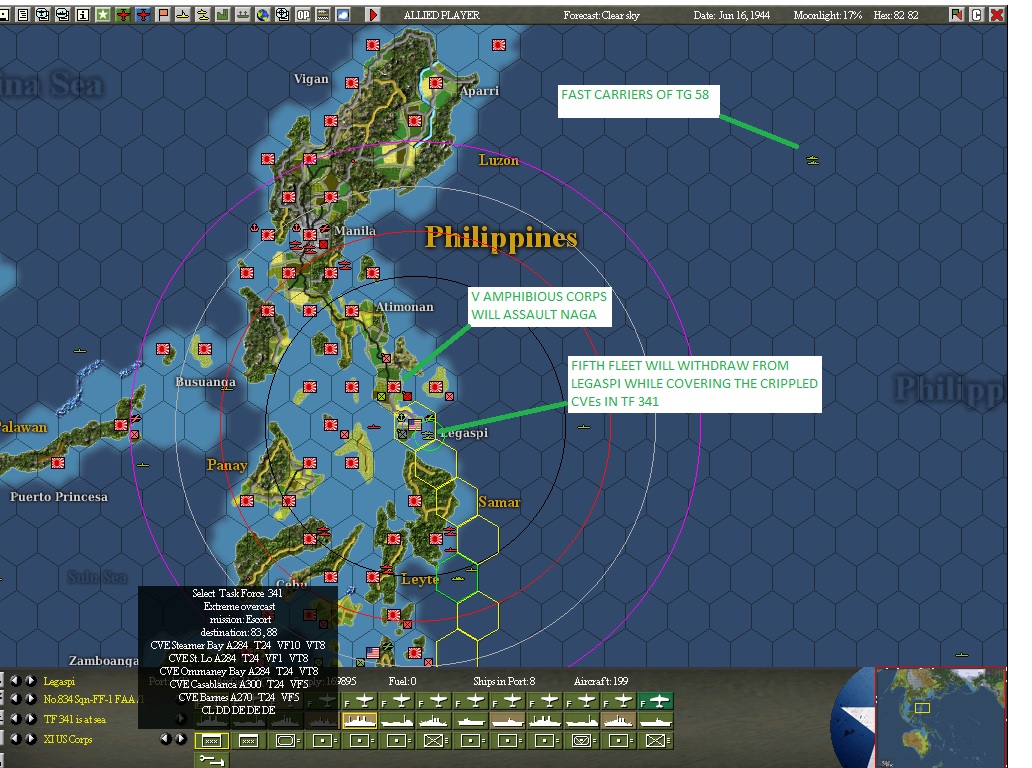Click the globe toolbar icon

263,14
